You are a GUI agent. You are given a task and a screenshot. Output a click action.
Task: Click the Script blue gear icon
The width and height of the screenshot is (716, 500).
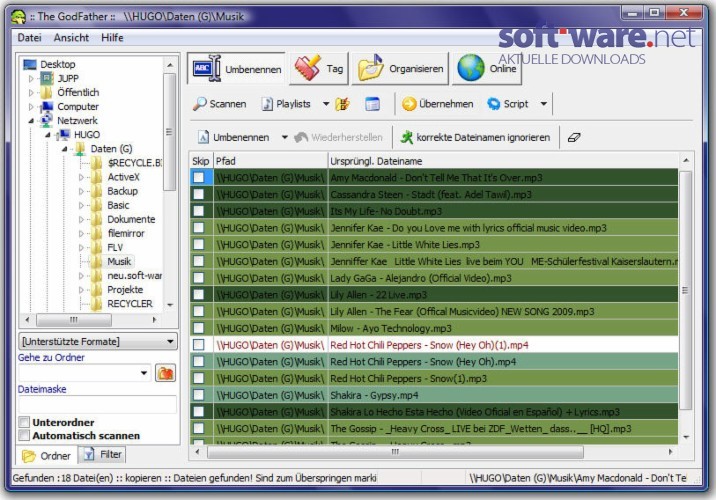pyautogui.click(x=494, y=104)
